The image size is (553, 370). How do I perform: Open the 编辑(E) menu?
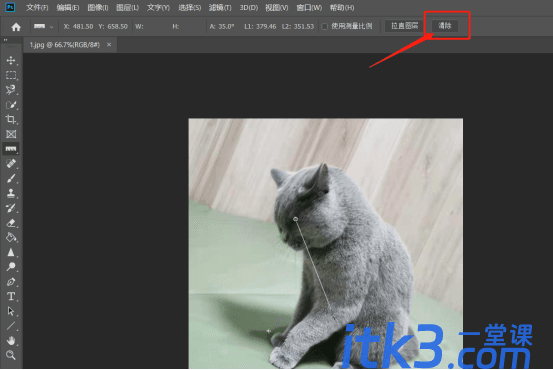(x=68, y=7)
